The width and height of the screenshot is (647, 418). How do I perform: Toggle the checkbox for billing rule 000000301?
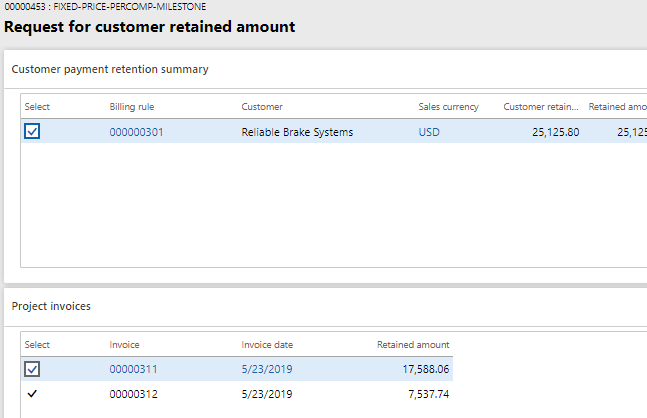[x=32, y=132]
